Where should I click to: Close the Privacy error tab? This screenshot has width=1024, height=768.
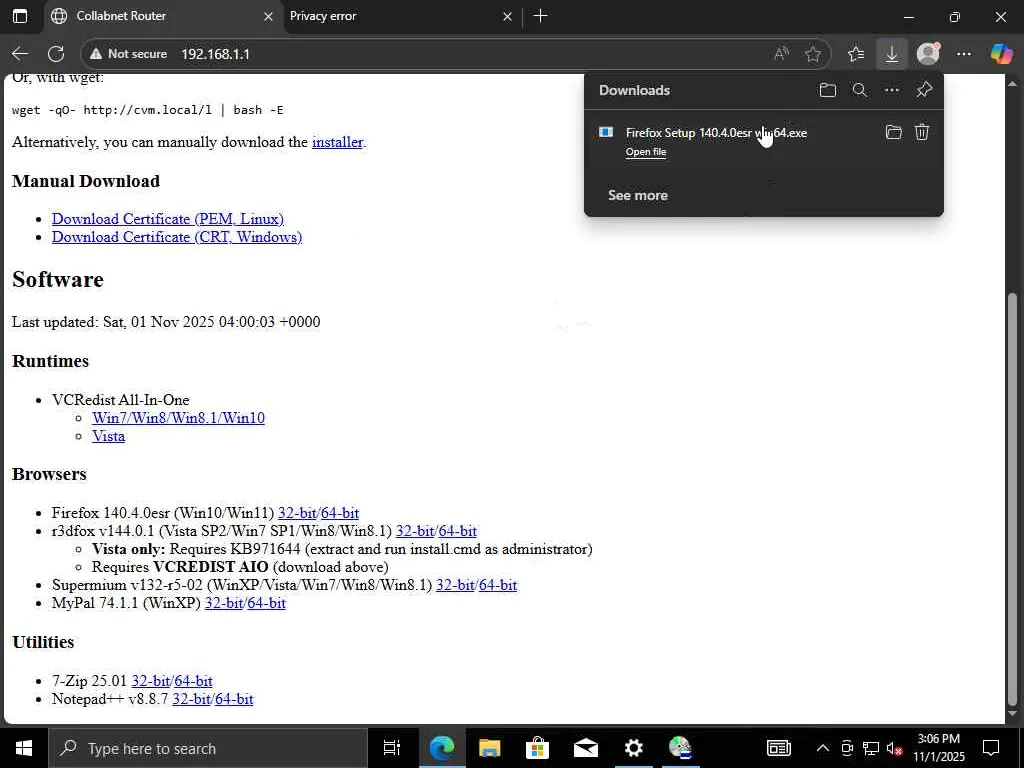507,16
